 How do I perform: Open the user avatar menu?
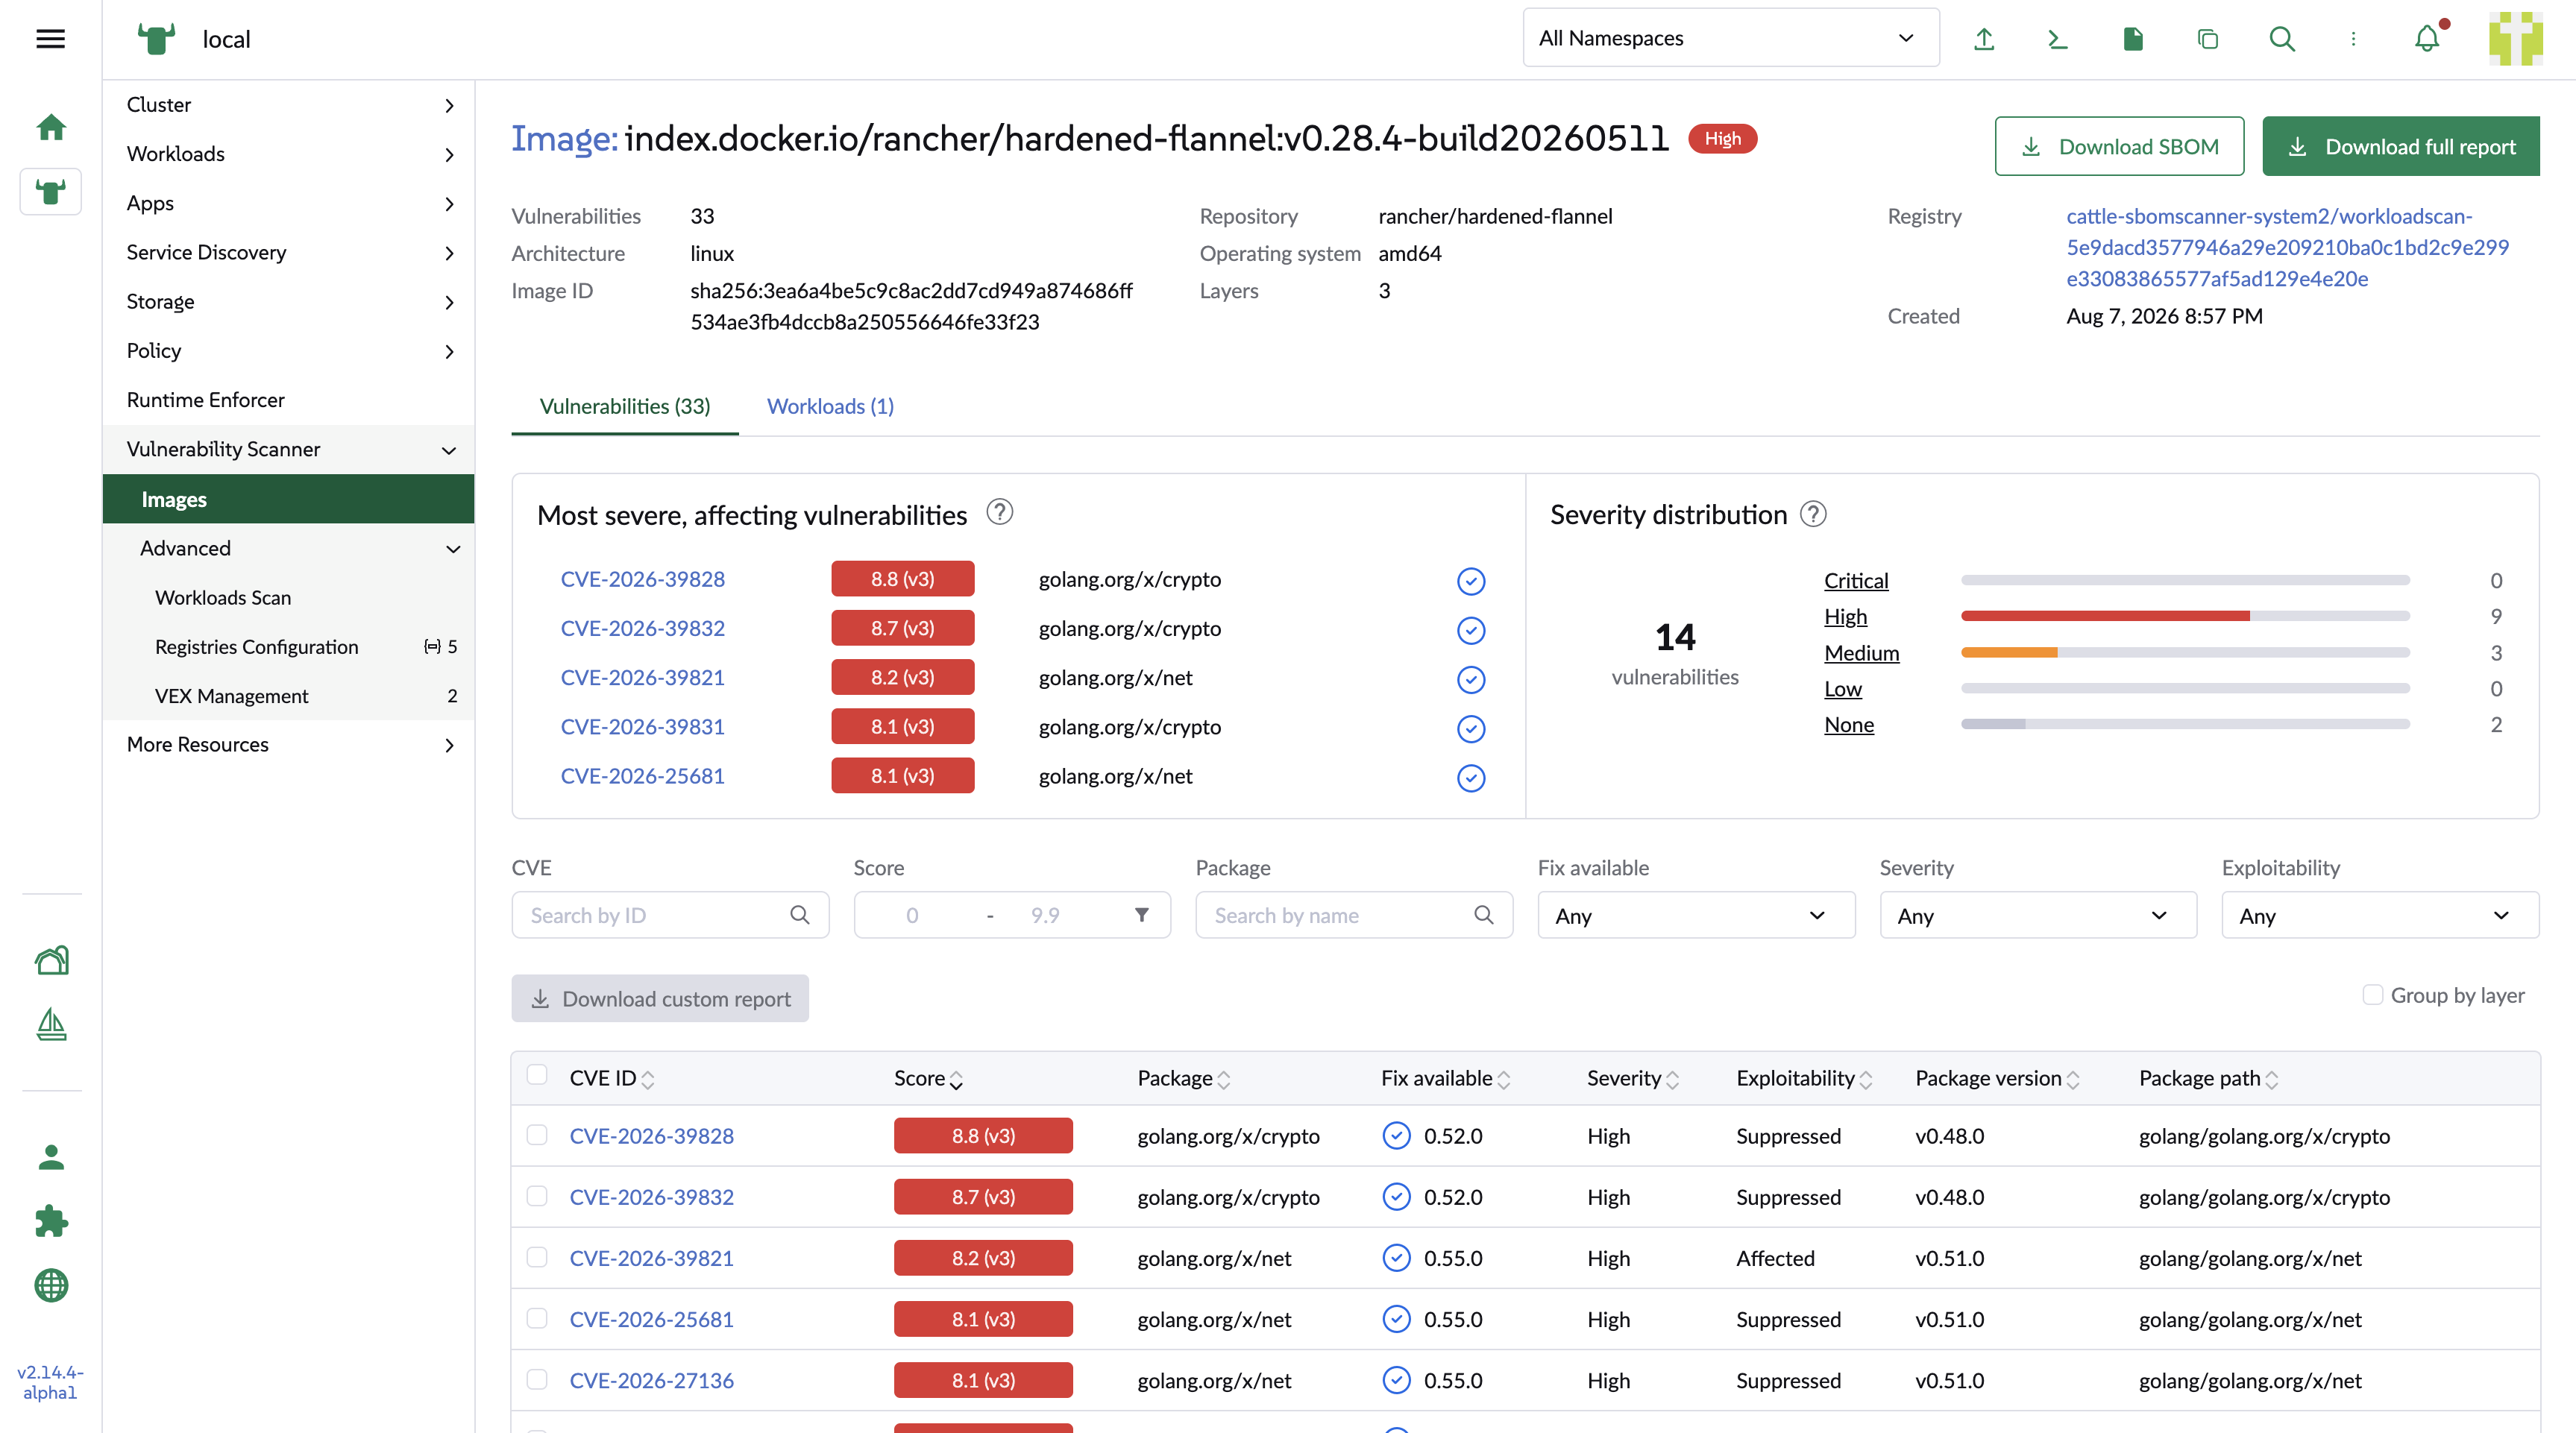pyautogui.click(x=2515, y=39)
